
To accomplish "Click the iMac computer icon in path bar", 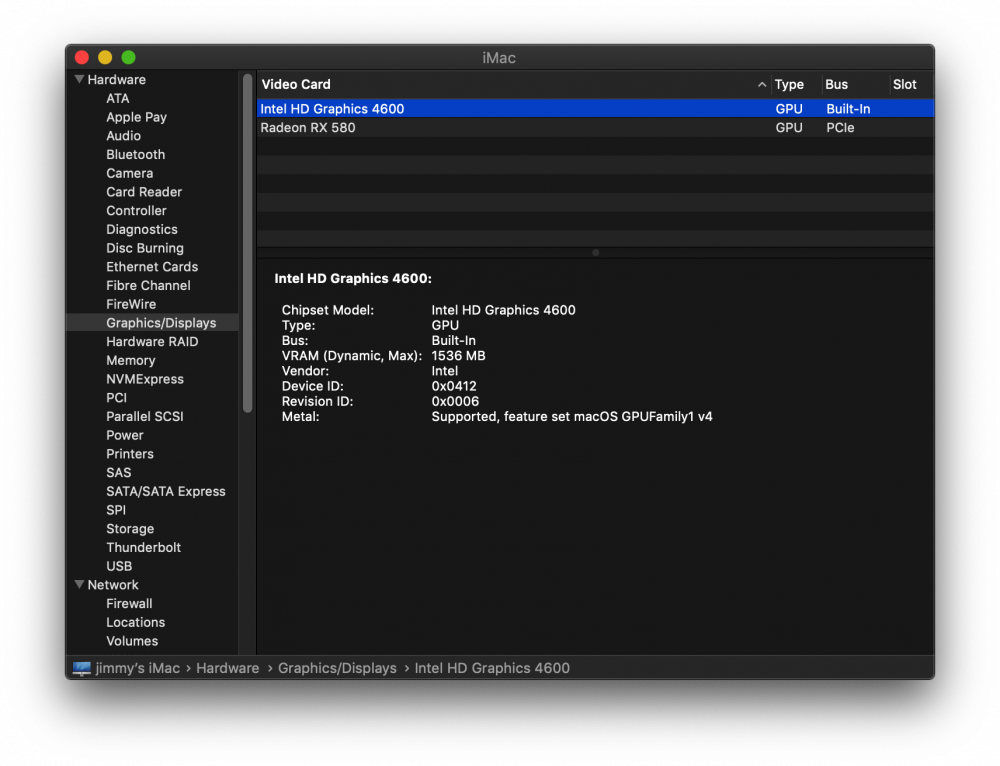I will tap(82, 668).
